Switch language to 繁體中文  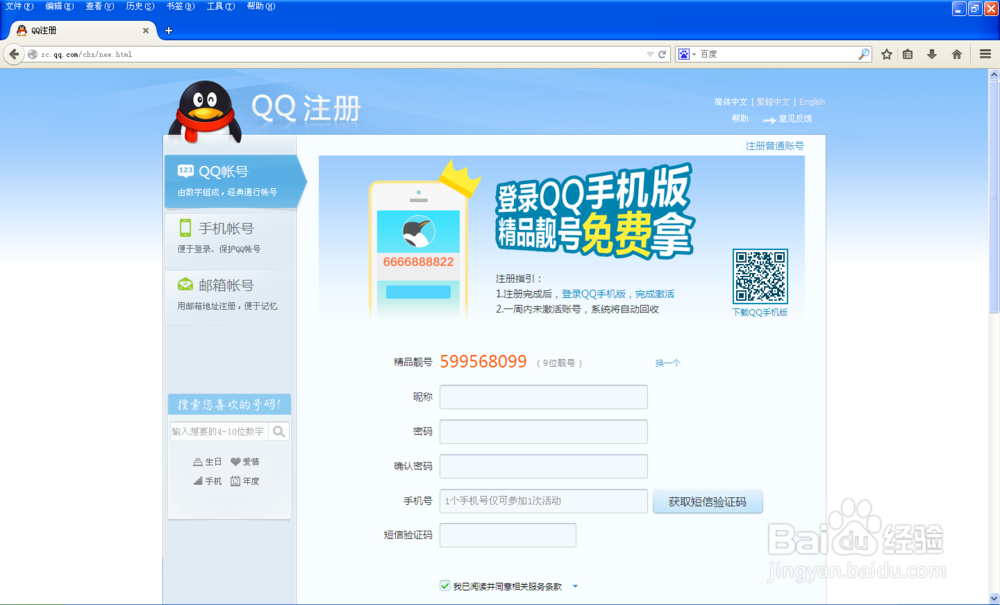(773, 102)
